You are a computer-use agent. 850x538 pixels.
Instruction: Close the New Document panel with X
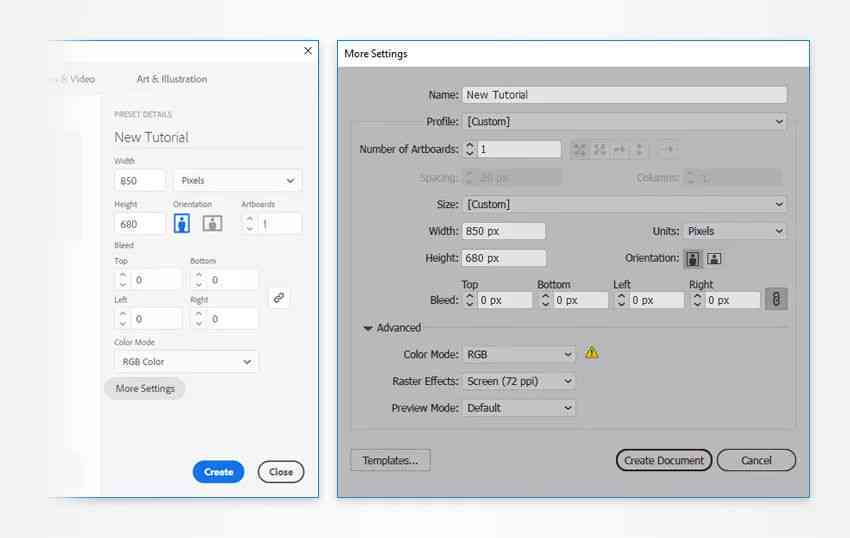coord(308,50)
